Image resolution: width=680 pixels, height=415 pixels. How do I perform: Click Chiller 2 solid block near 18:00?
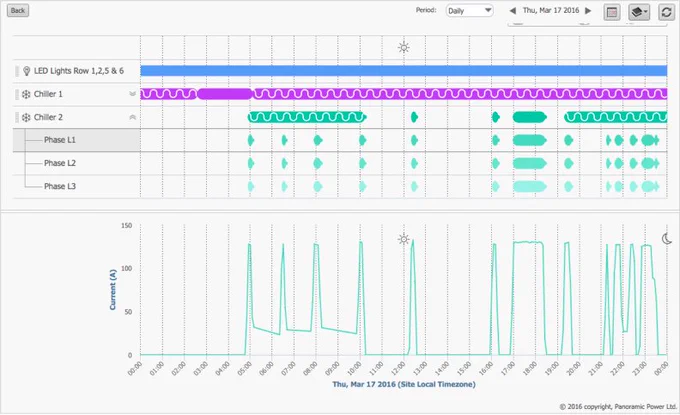click(530, 117)
